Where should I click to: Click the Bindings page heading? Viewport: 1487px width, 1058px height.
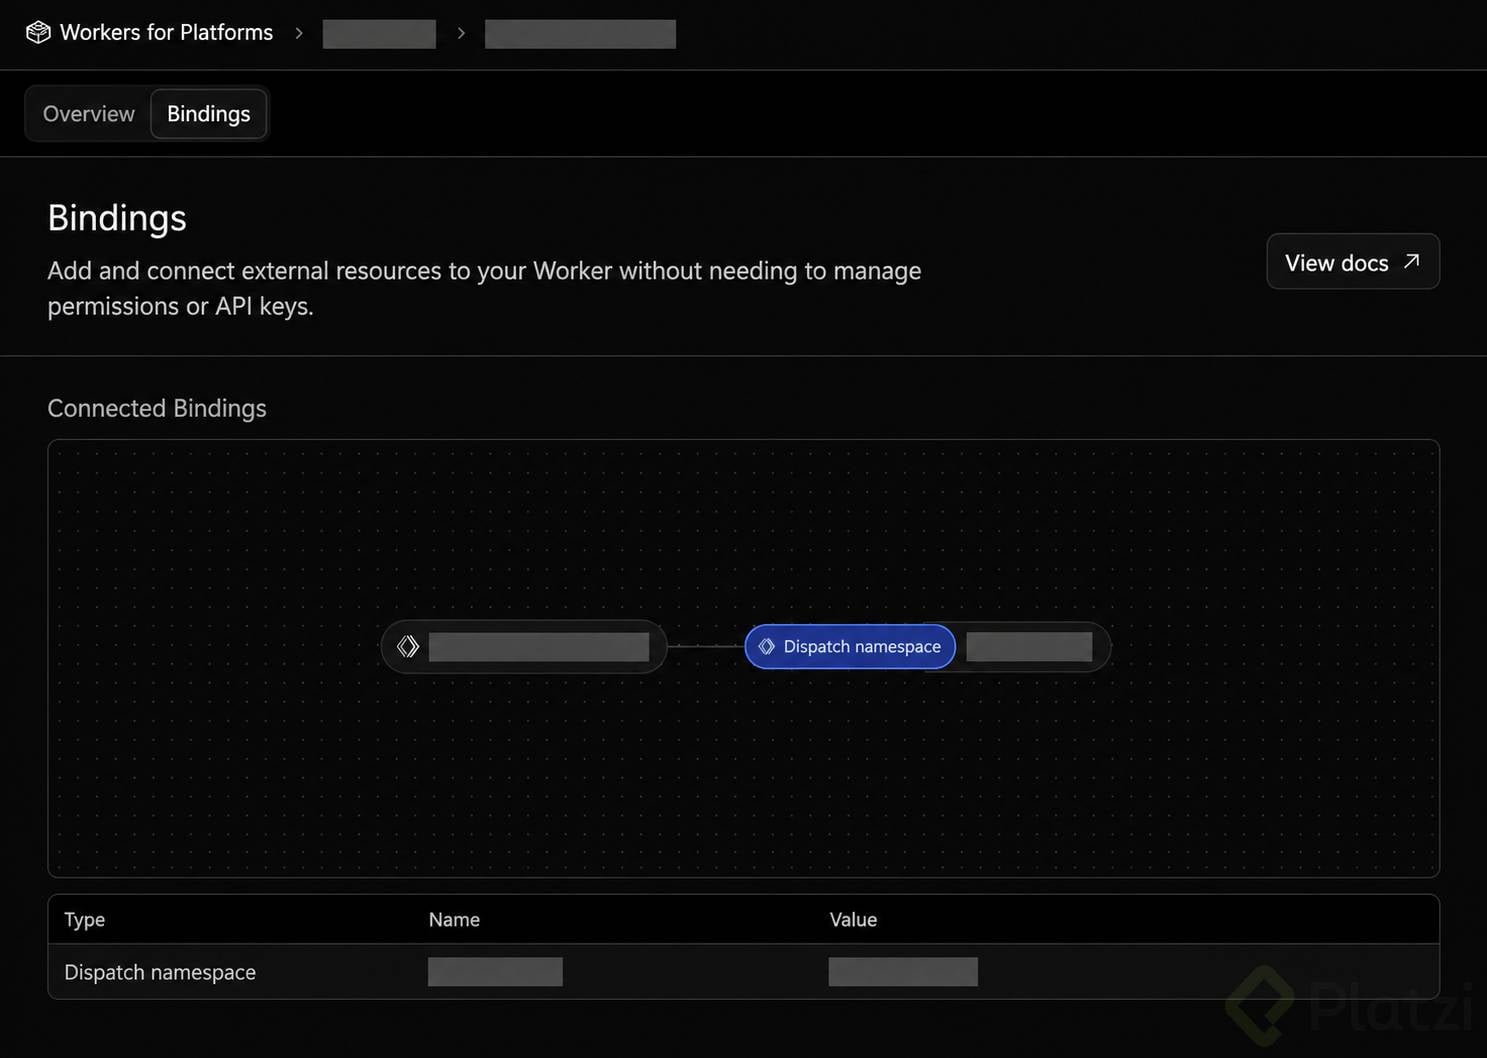117,218
